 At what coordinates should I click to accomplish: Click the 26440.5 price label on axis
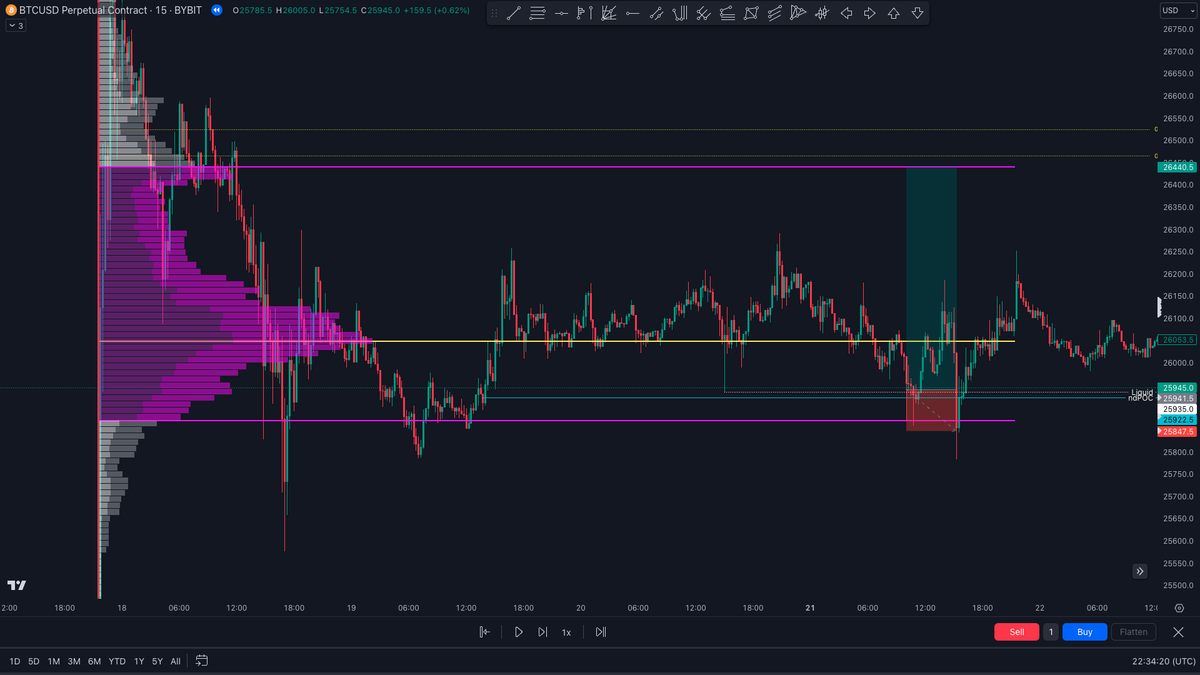(x=1178, y=168)
